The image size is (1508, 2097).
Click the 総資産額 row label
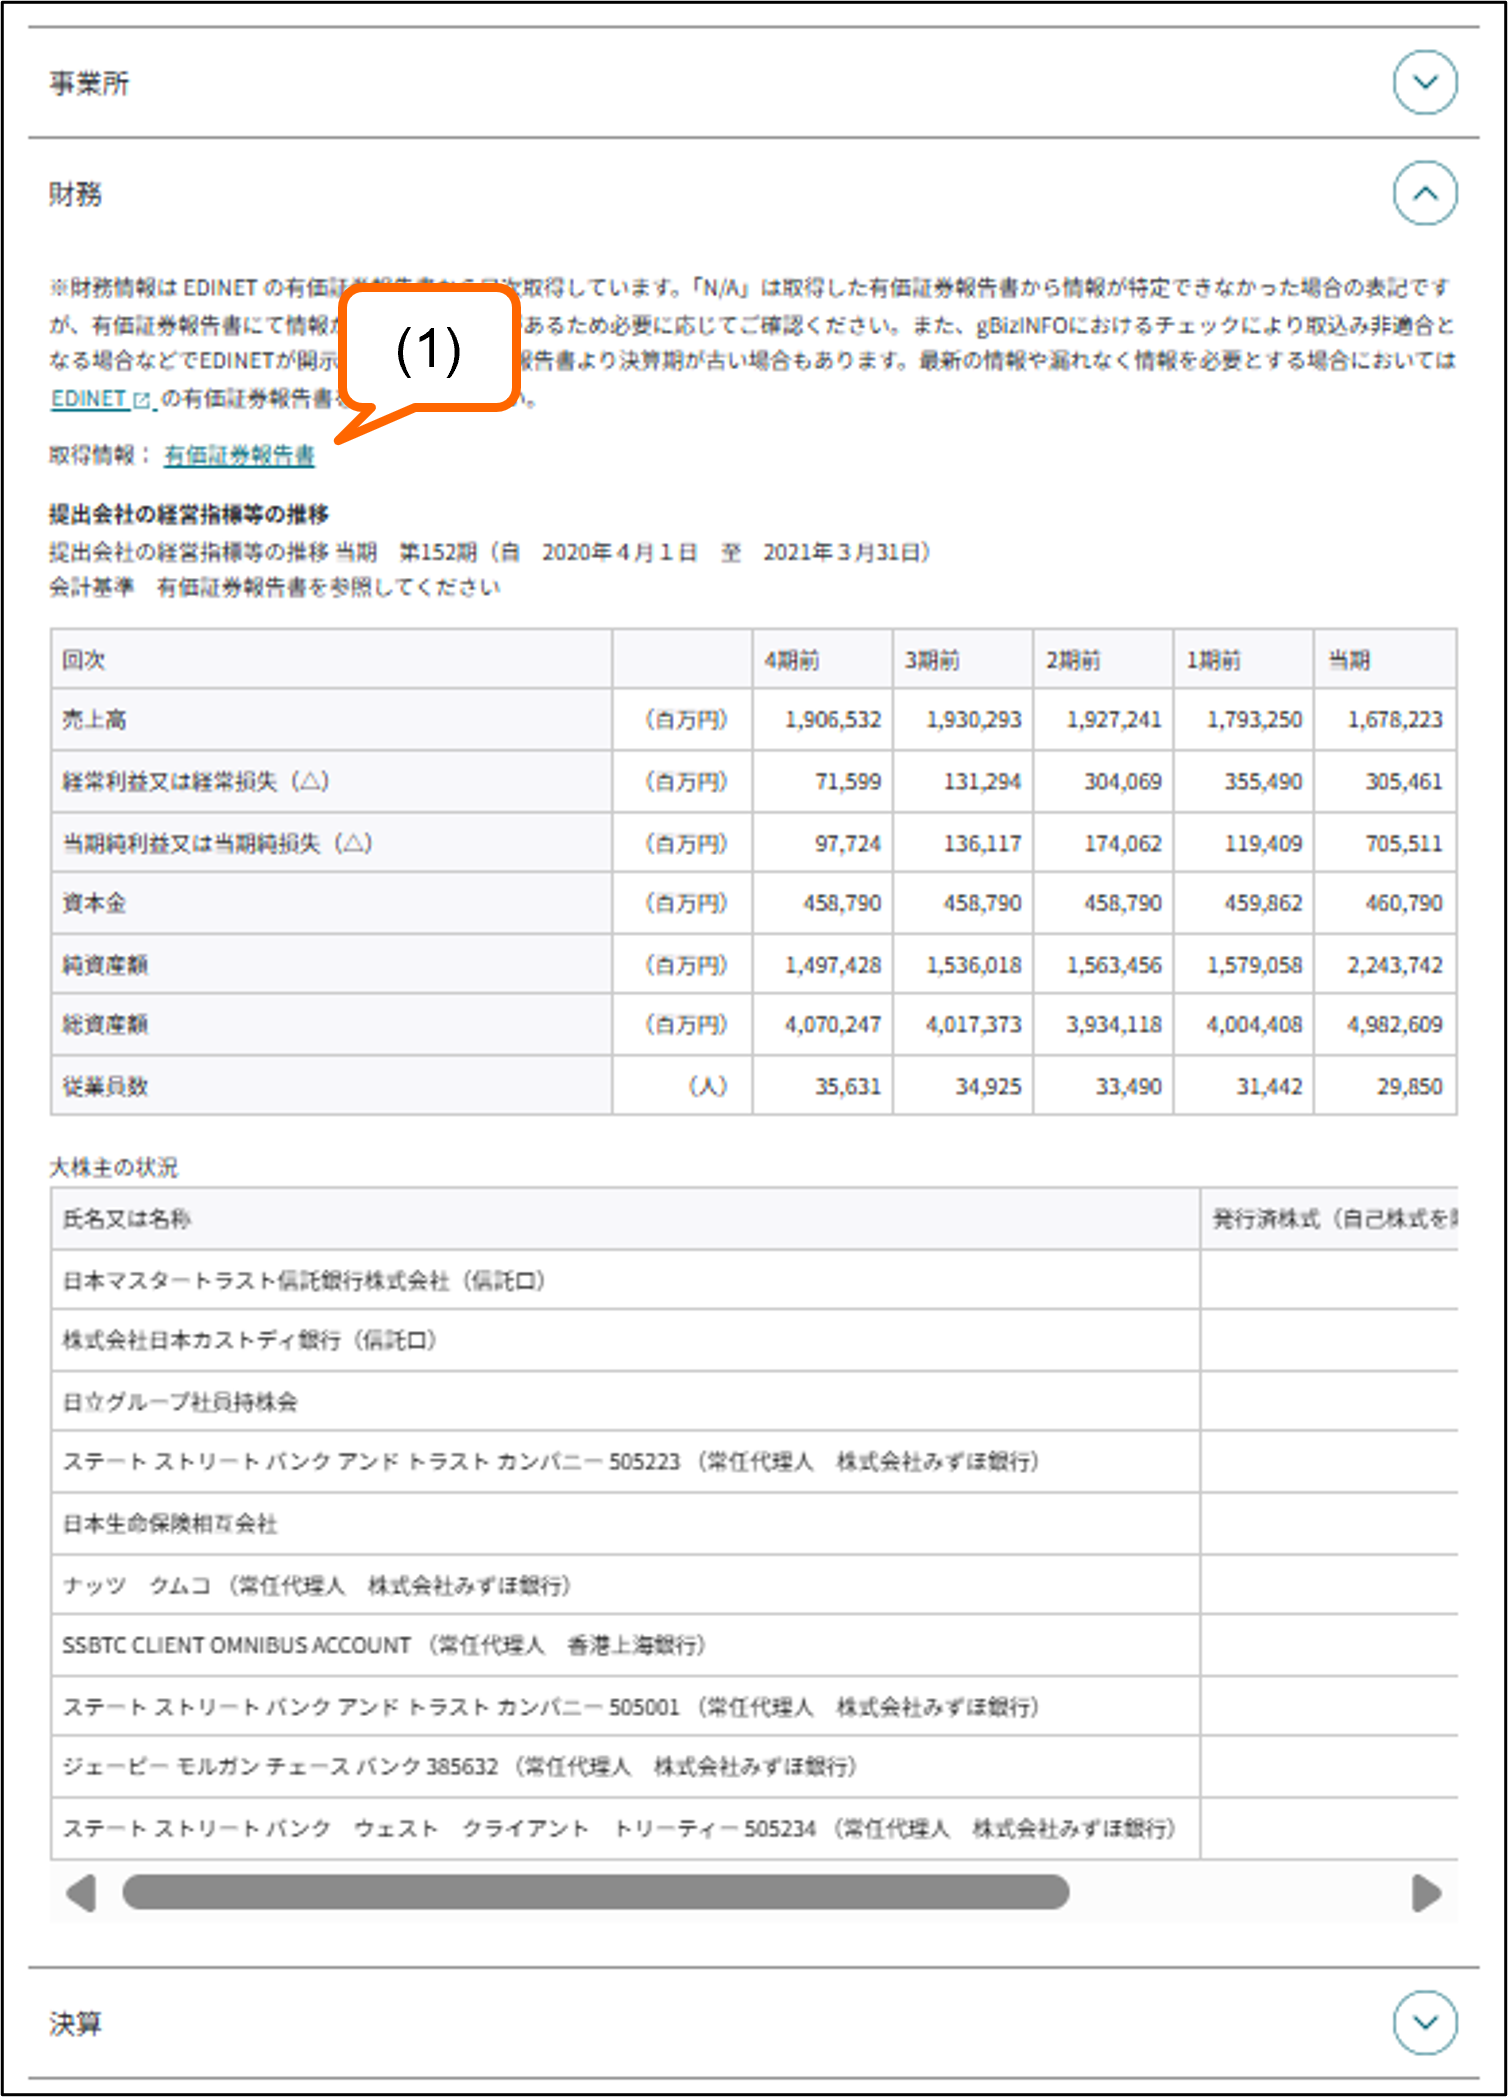click(x=105, y=1025)
